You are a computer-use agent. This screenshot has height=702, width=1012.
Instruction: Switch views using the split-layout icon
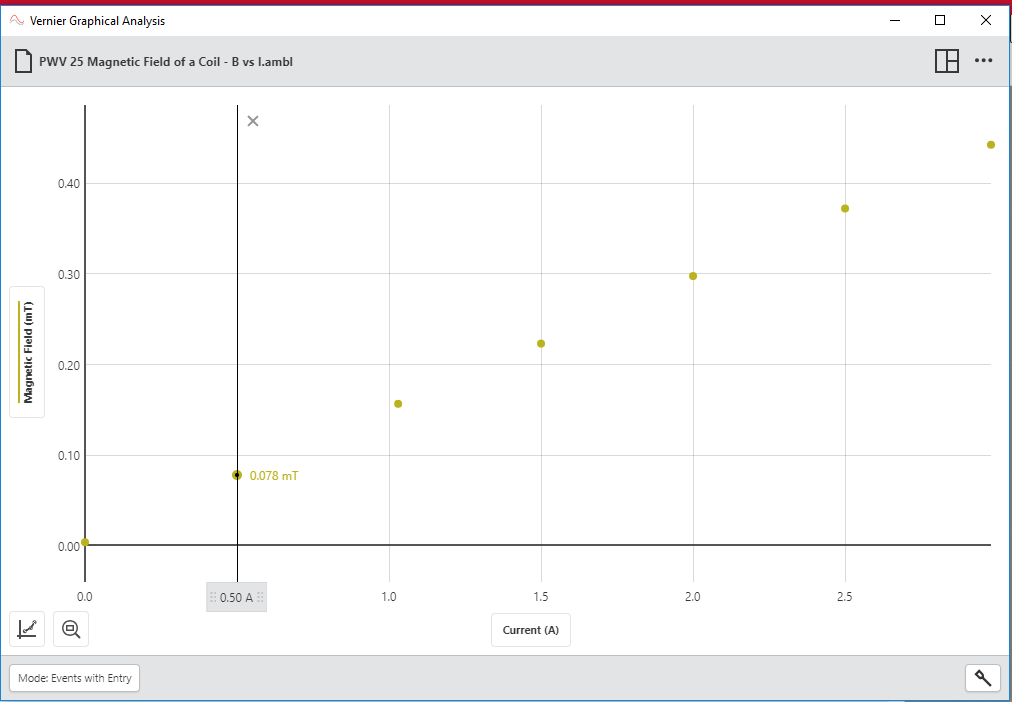(946, 60)
